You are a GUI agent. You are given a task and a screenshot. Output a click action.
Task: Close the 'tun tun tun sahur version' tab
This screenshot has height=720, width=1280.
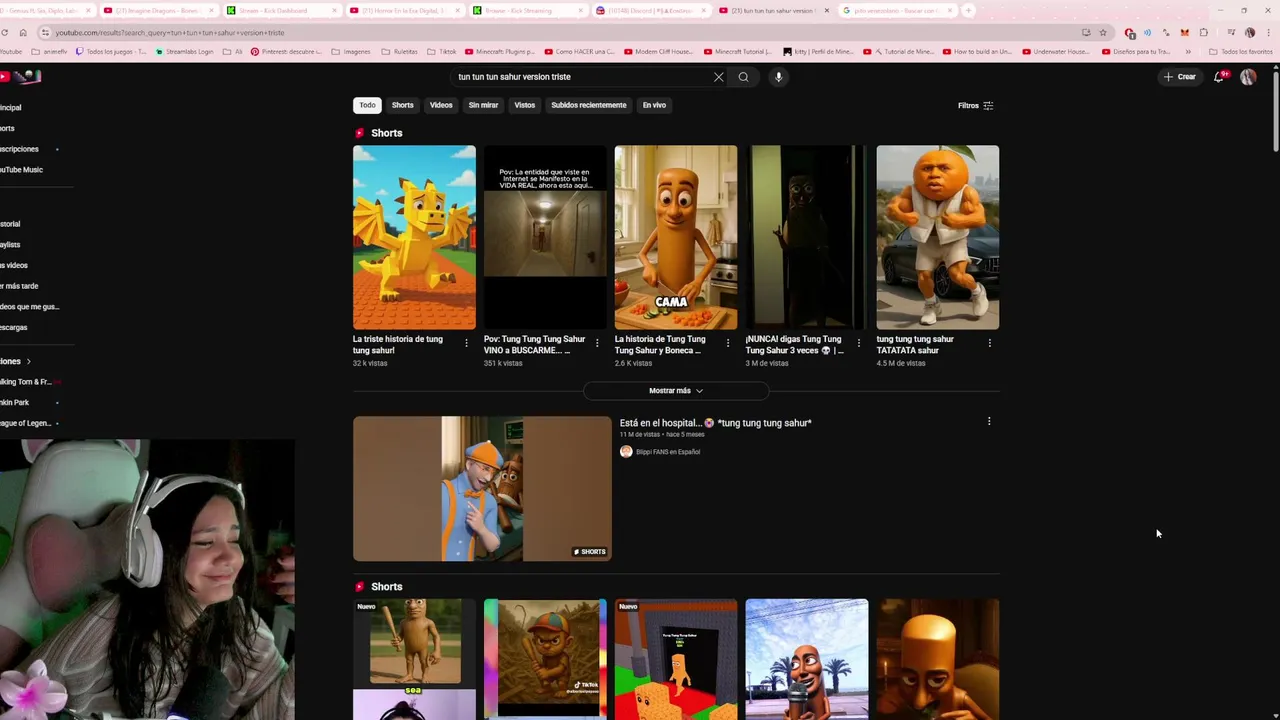[x=826, y=10]
